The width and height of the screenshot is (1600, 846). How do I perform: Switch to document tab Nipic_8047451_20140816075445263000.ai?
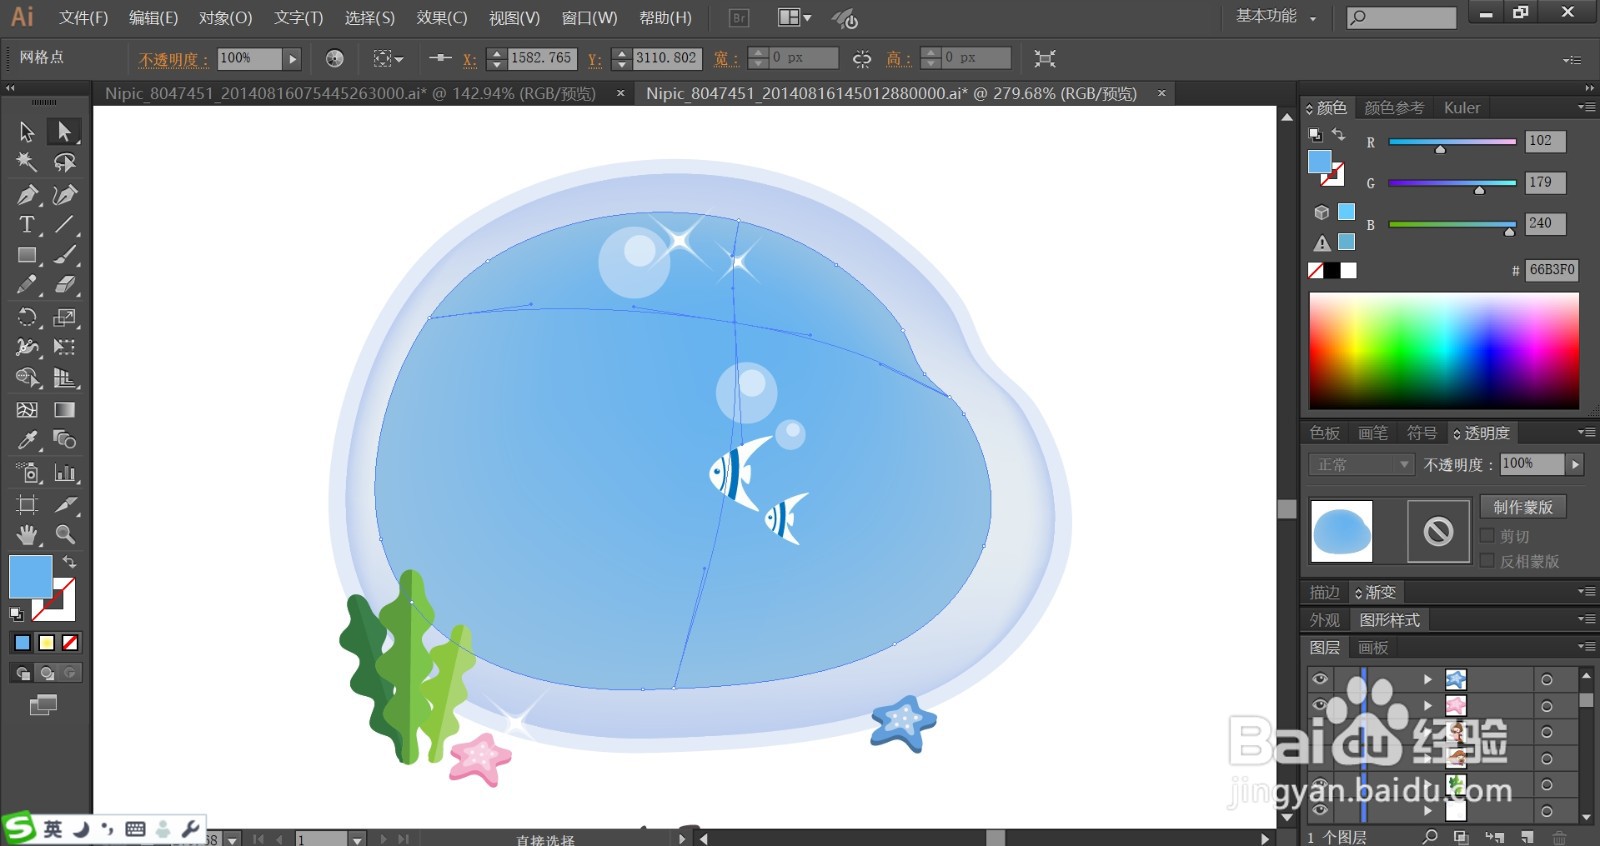(350, 93)
